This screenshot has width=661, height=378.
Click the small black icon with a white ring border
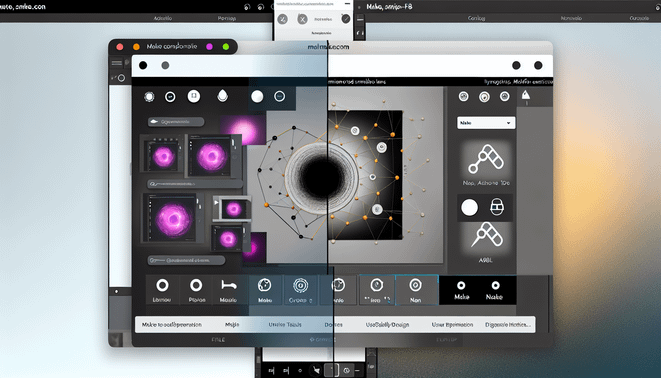(x=170, y=97)
